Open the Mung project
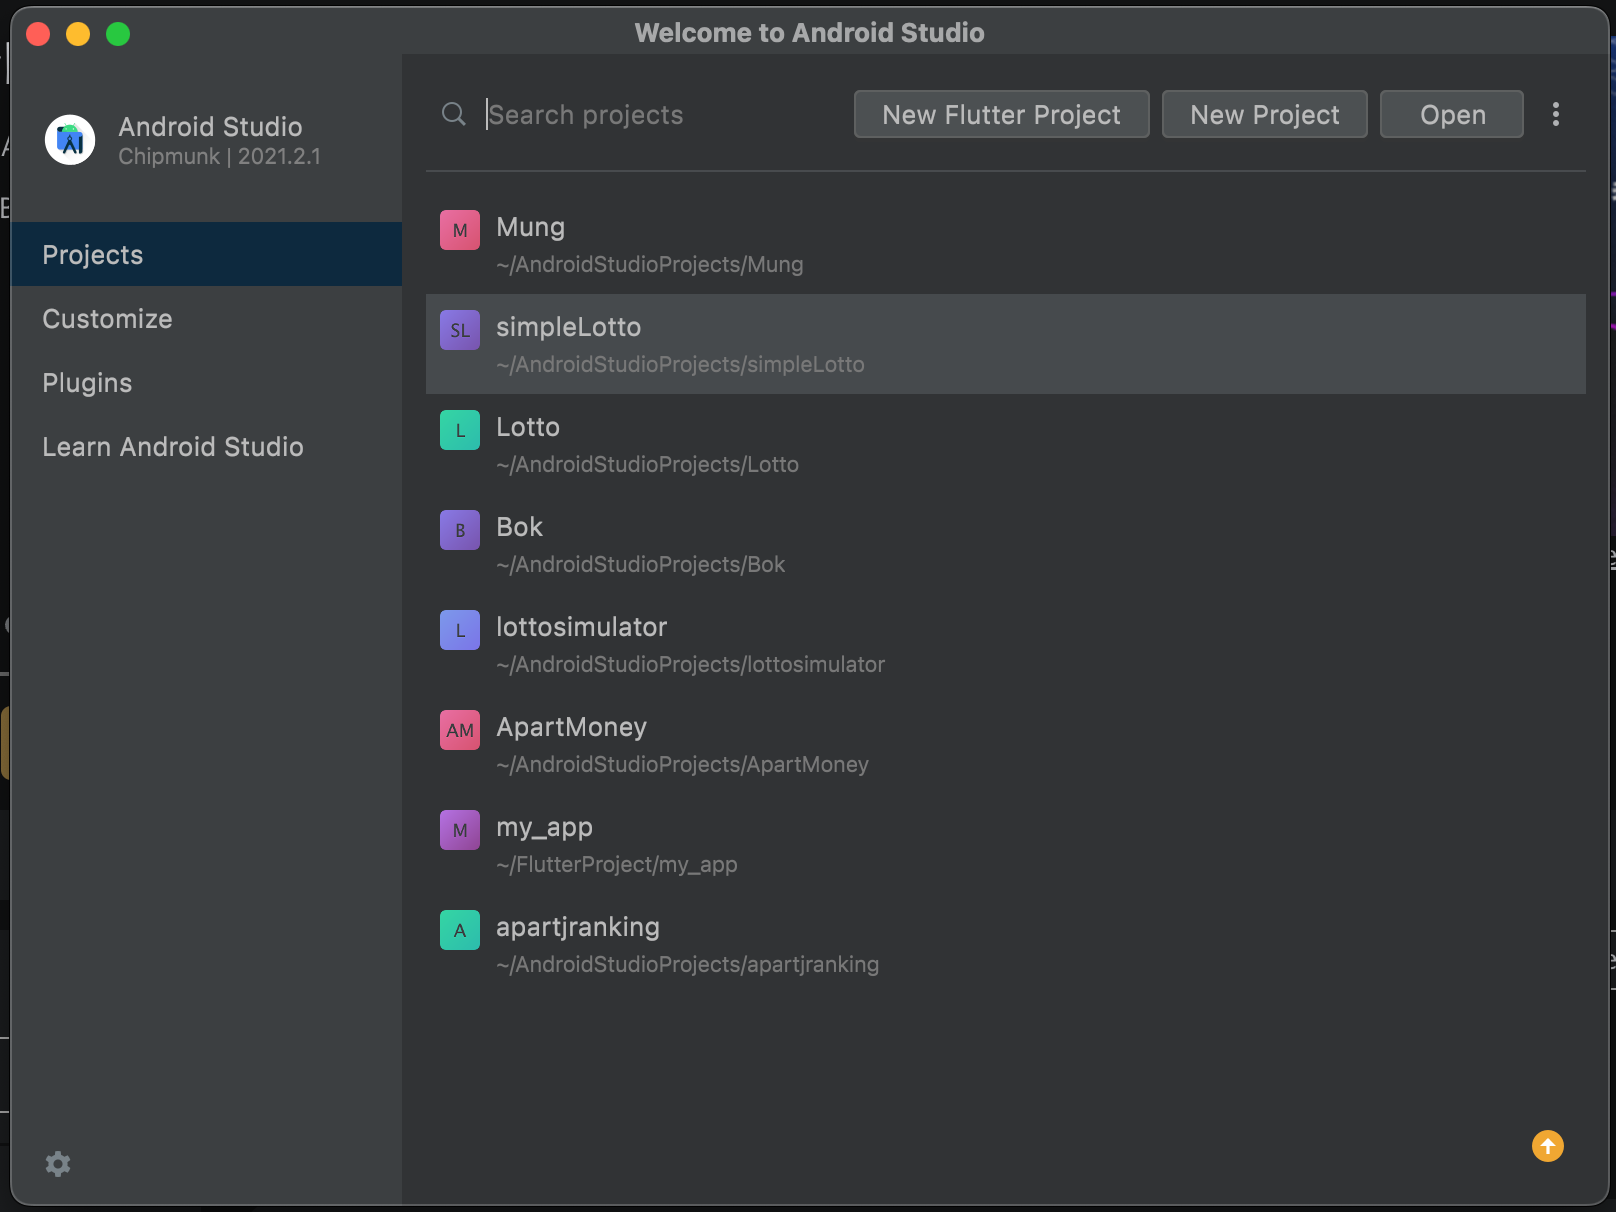The image size is (1616, 1212). (x=1006, y=244)
